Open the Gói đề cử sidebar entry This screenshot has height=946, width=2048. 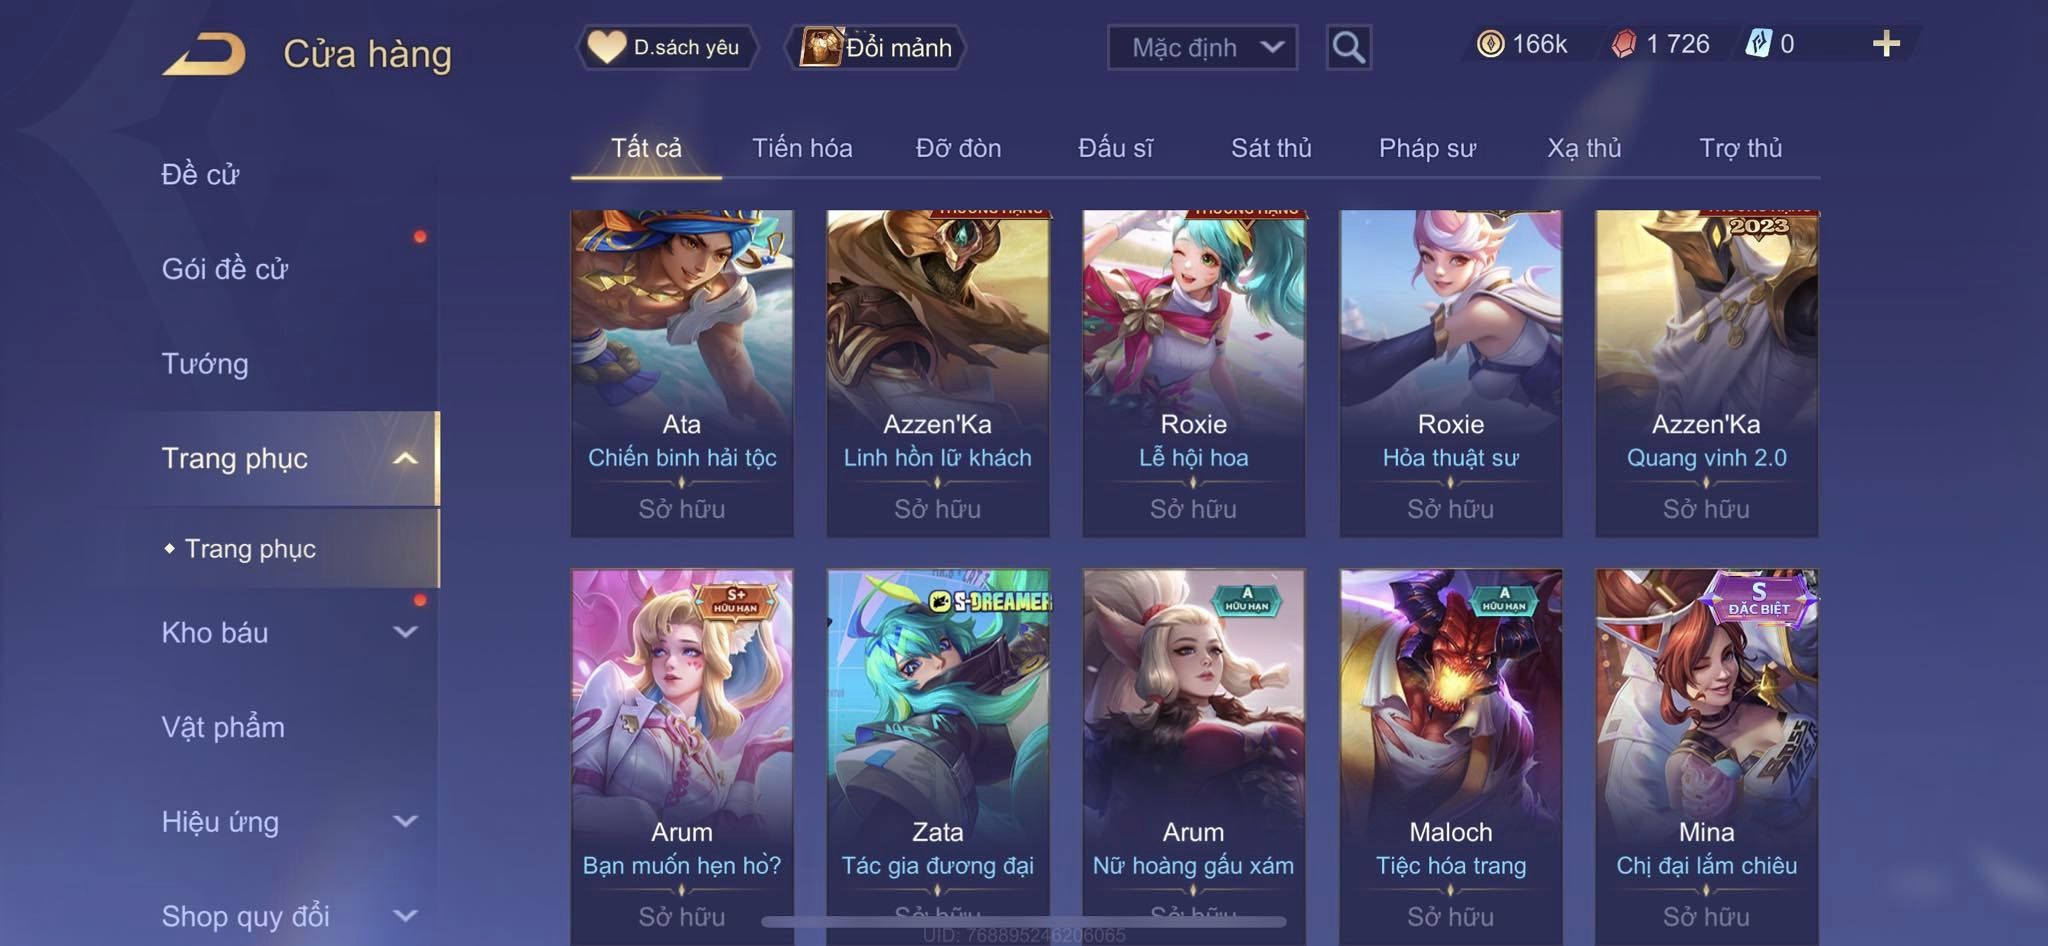click(225, 269)
